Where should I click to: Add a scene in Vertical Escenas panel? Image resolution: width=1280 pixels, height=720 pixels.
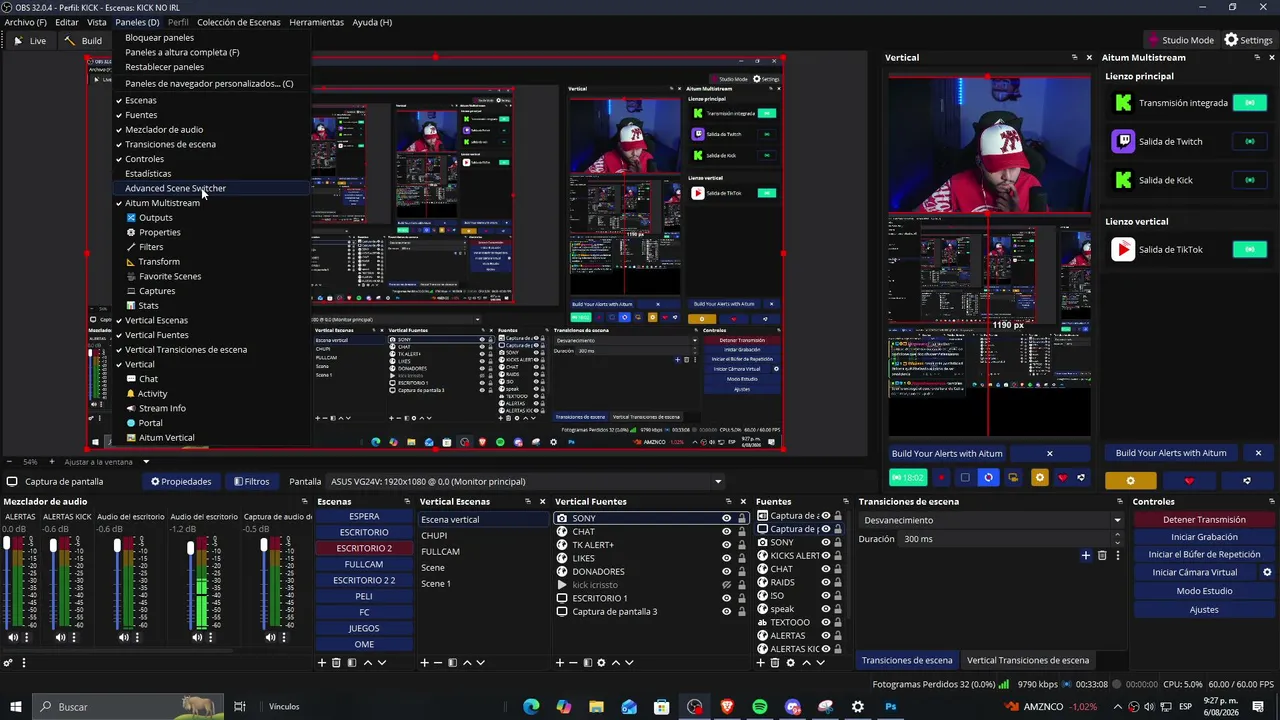click(x=424, y=662)
